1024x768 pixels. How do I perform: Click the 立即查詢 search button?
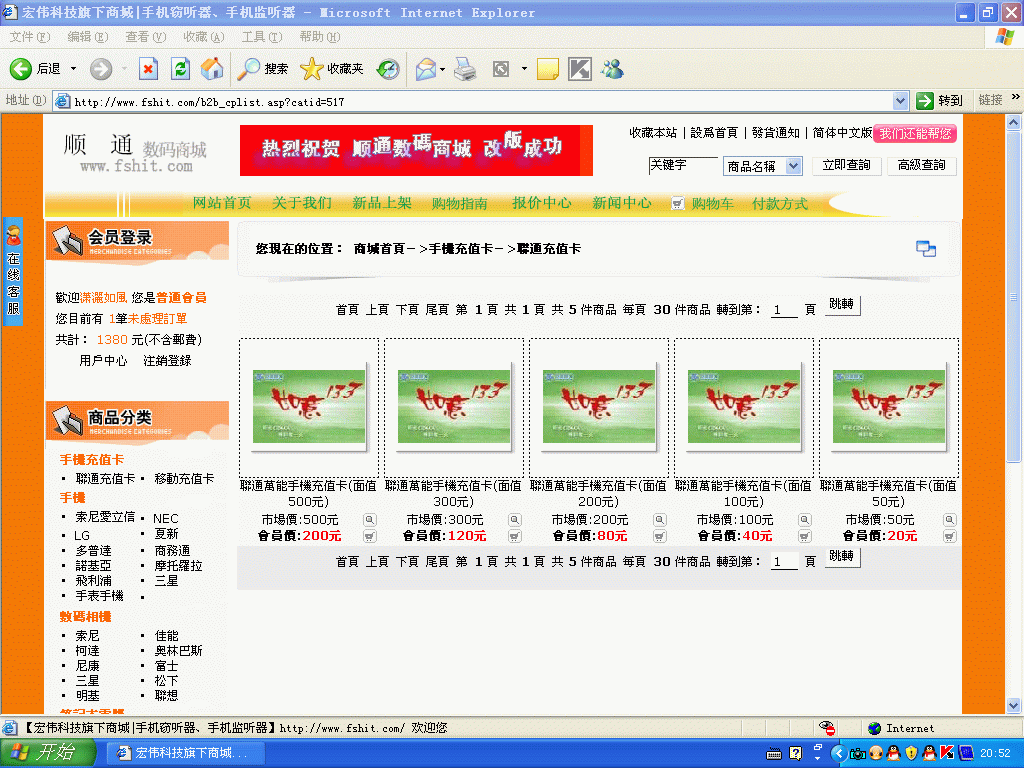pos(846,165)
